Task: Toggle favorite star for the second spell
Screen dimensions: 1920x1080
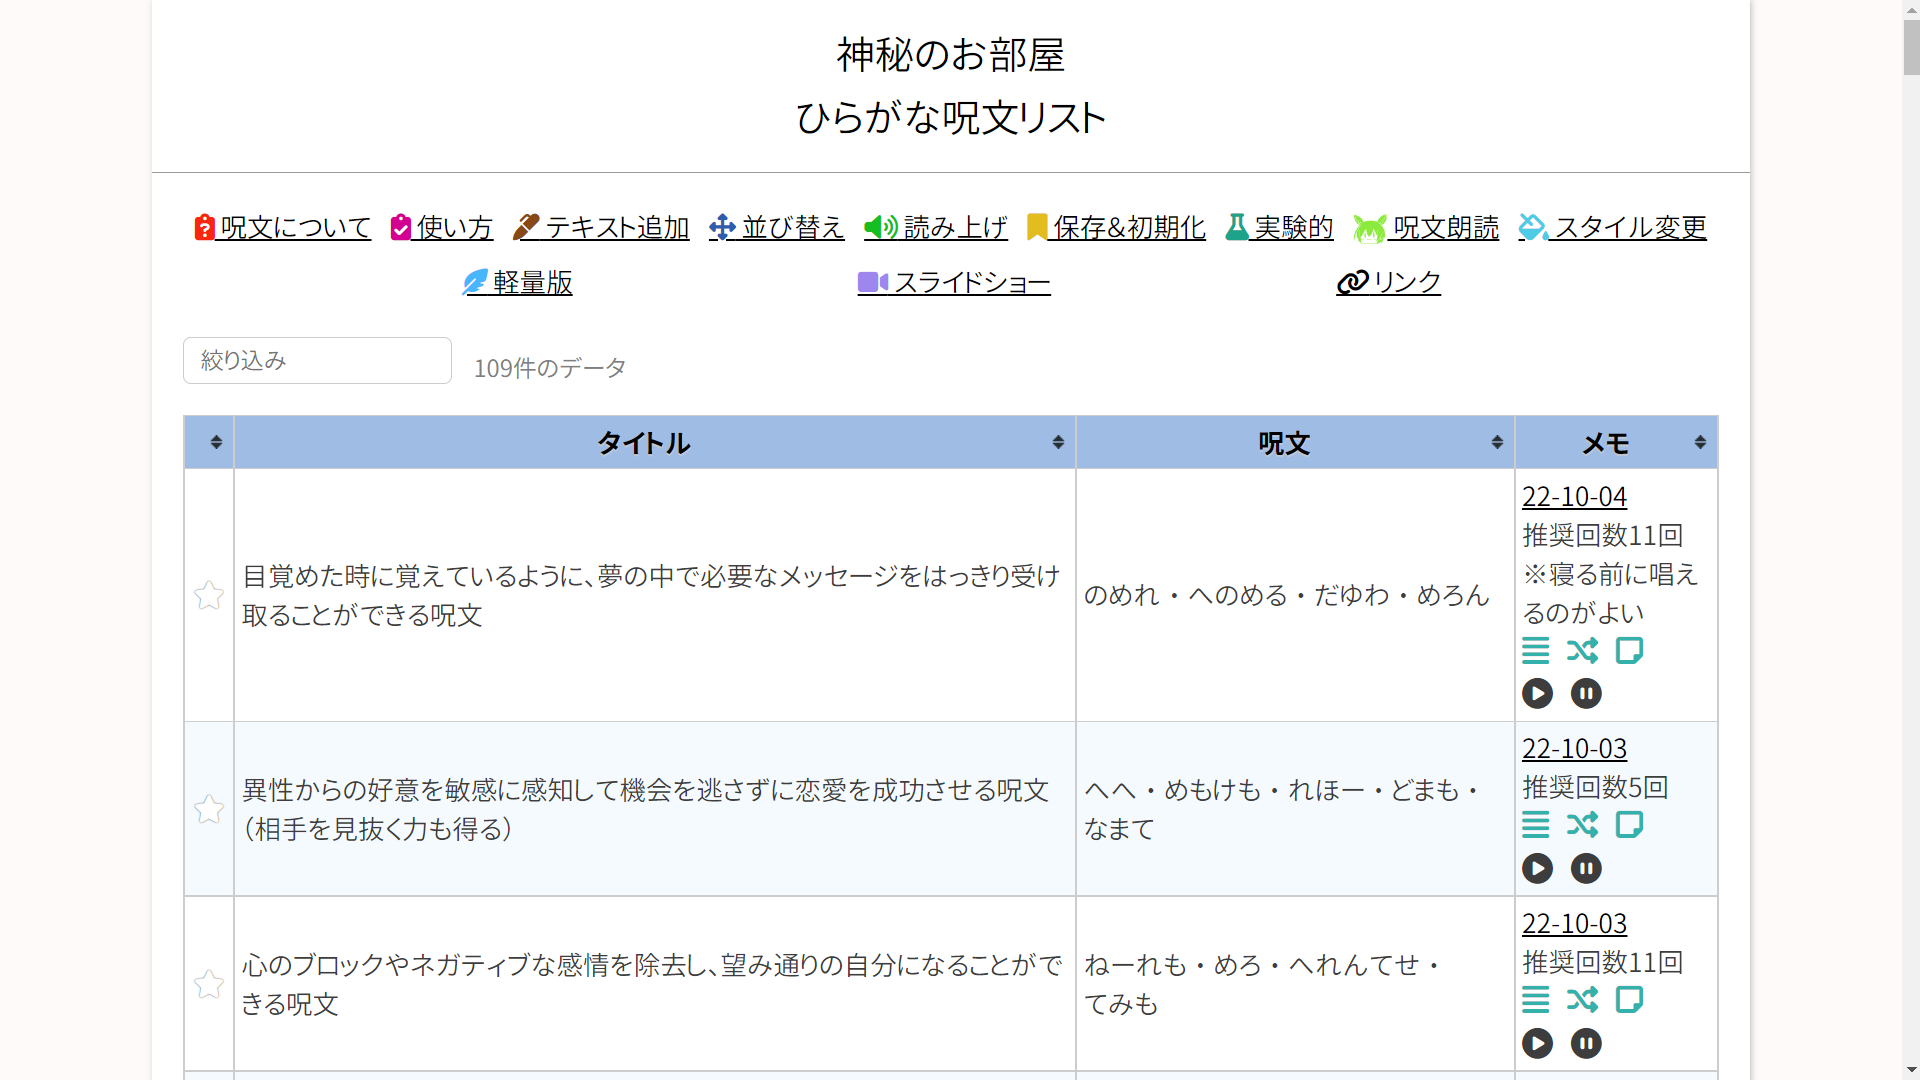Action: (x=209, y=809)
